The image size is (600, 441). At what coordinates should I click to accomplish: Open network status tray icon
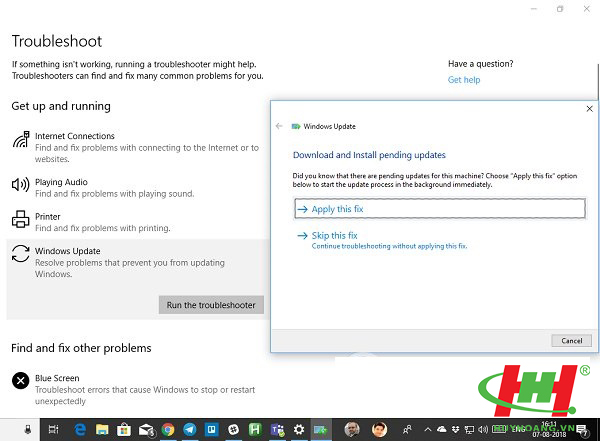(469, 430)
